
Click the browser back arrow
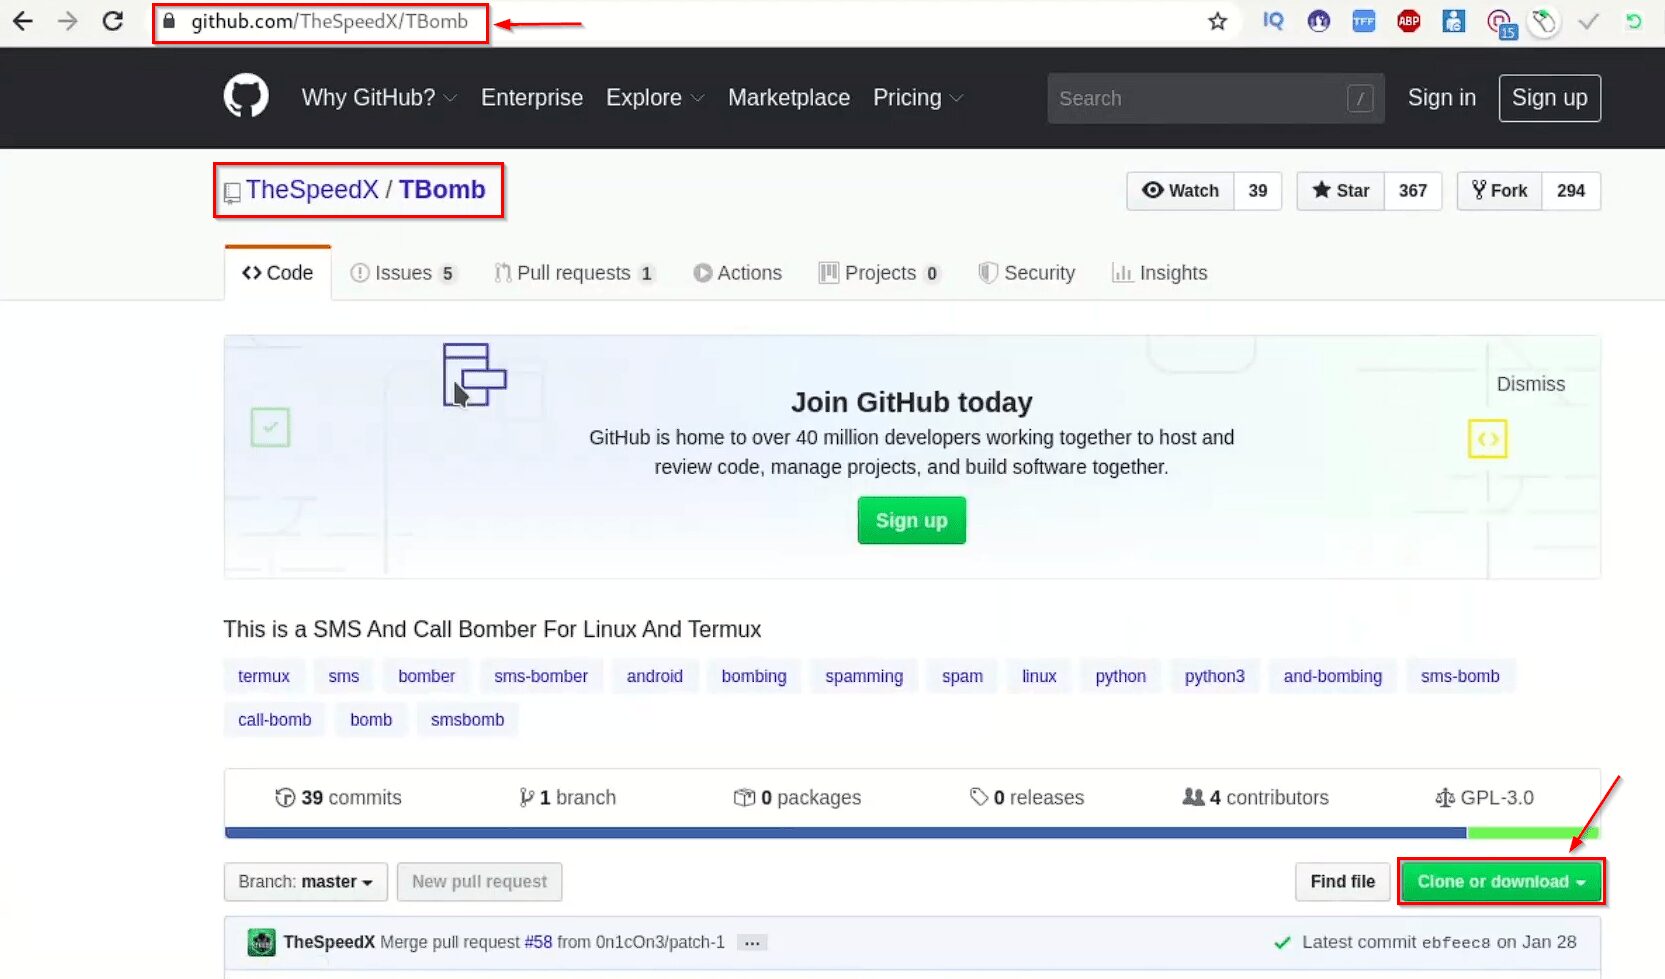[x=23, y=21]
